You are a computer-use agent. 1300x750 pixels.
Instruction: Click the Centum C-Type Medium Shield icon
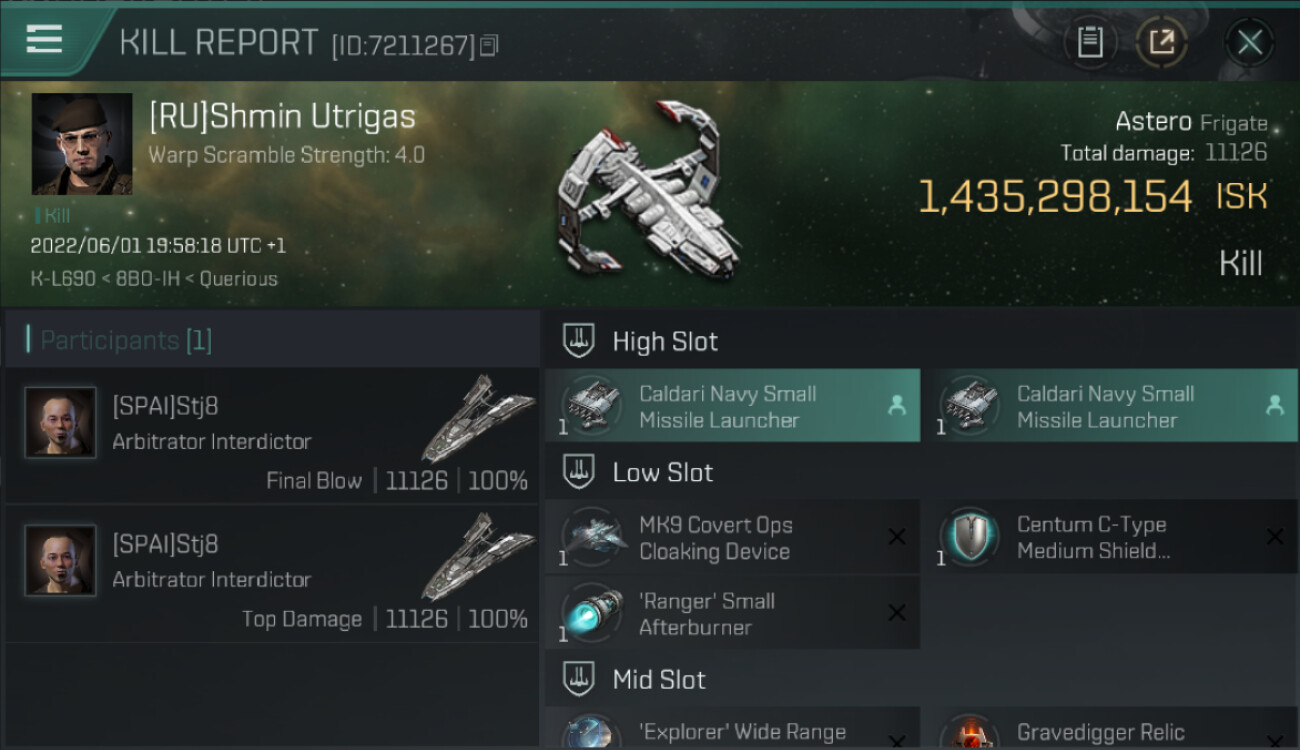[969, 537]
